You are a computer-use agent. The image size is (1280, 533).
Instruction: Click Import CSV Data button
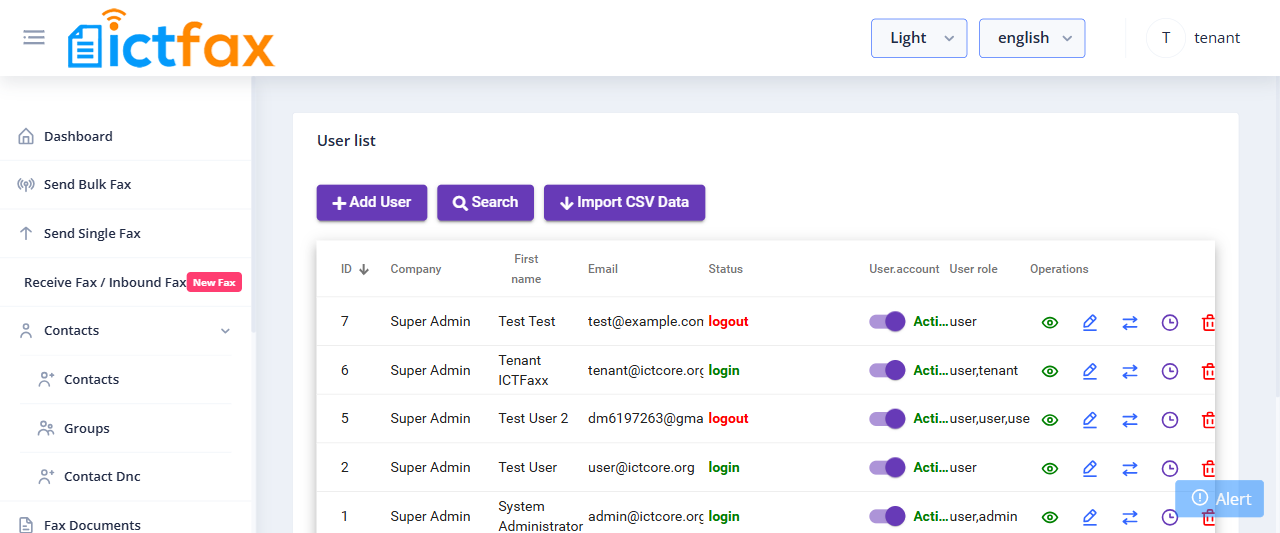[624, 202]
